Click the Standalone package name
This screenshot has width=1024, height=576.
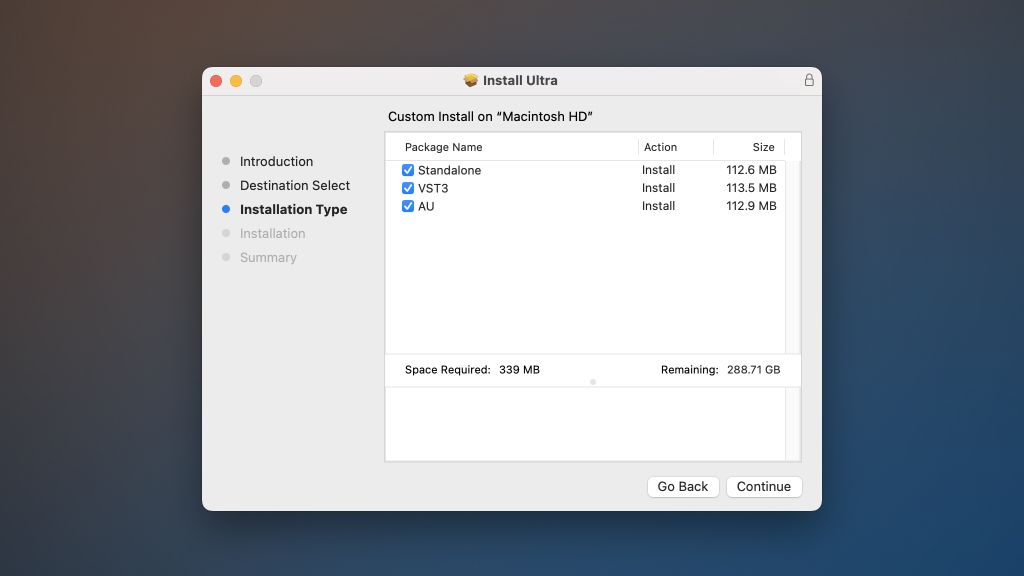[449, 170]
